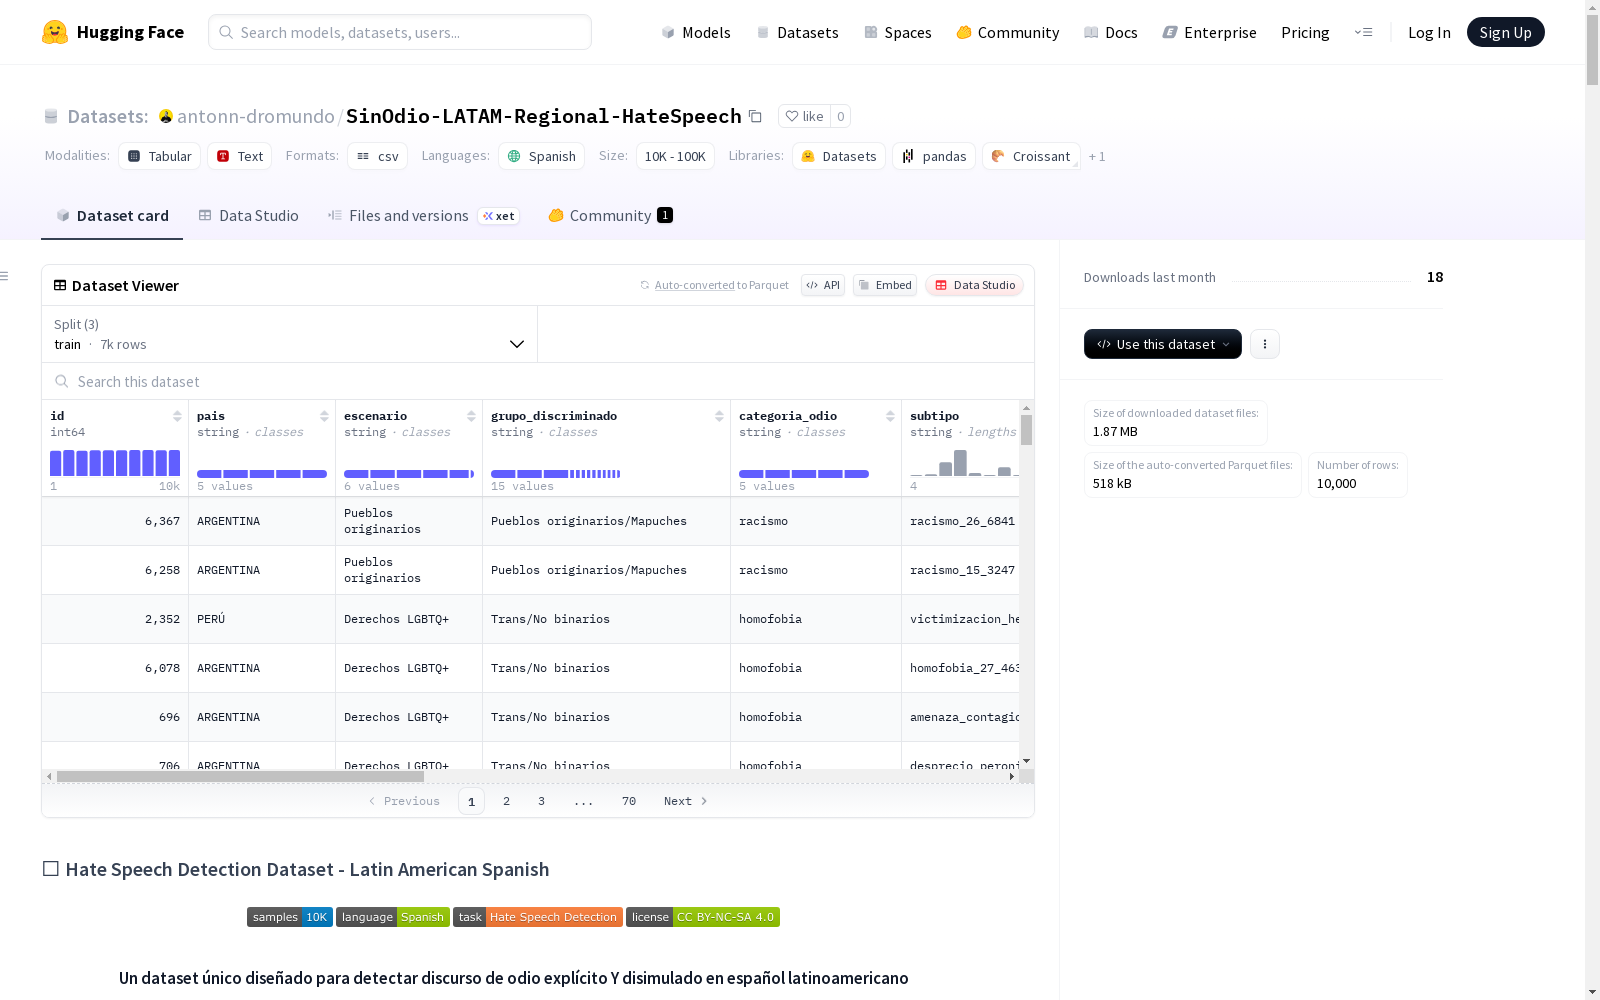Go to Datasets in top navigation
This screenshot has height=1000, width=1600.
coord(797,32)
